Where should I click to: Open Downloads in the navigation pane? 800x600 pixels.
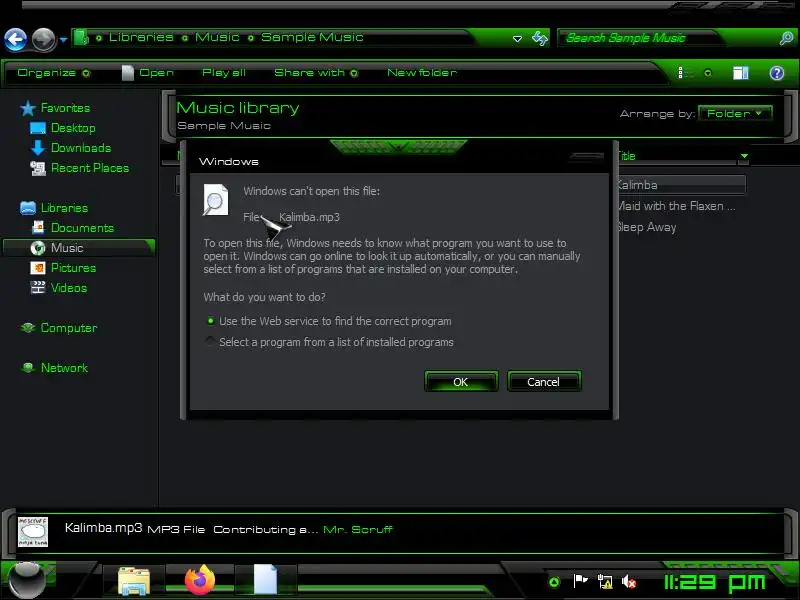coord(81,148)
